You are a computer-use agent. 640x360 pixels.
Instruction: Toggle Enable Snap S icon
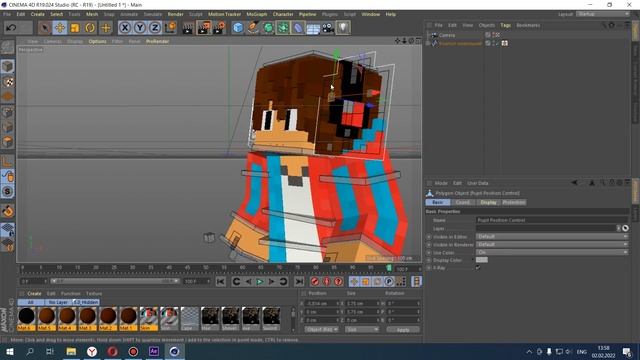click(7, 191)
